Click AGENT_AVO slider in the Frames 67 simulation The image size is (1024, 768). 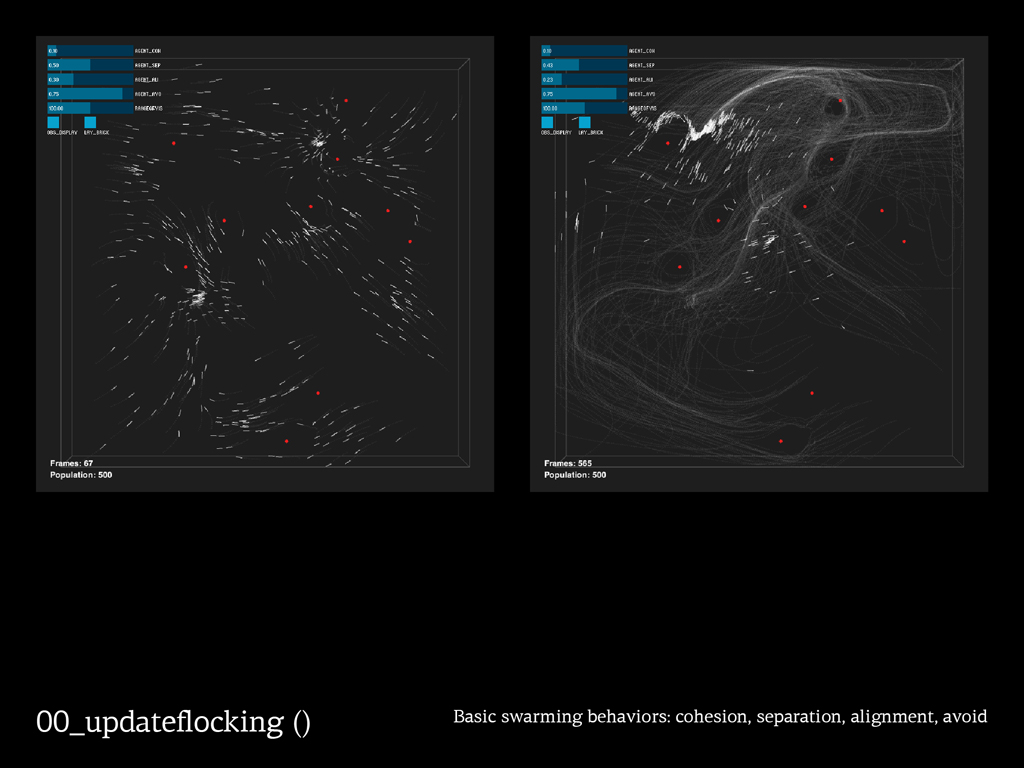(x=89, y=94)
